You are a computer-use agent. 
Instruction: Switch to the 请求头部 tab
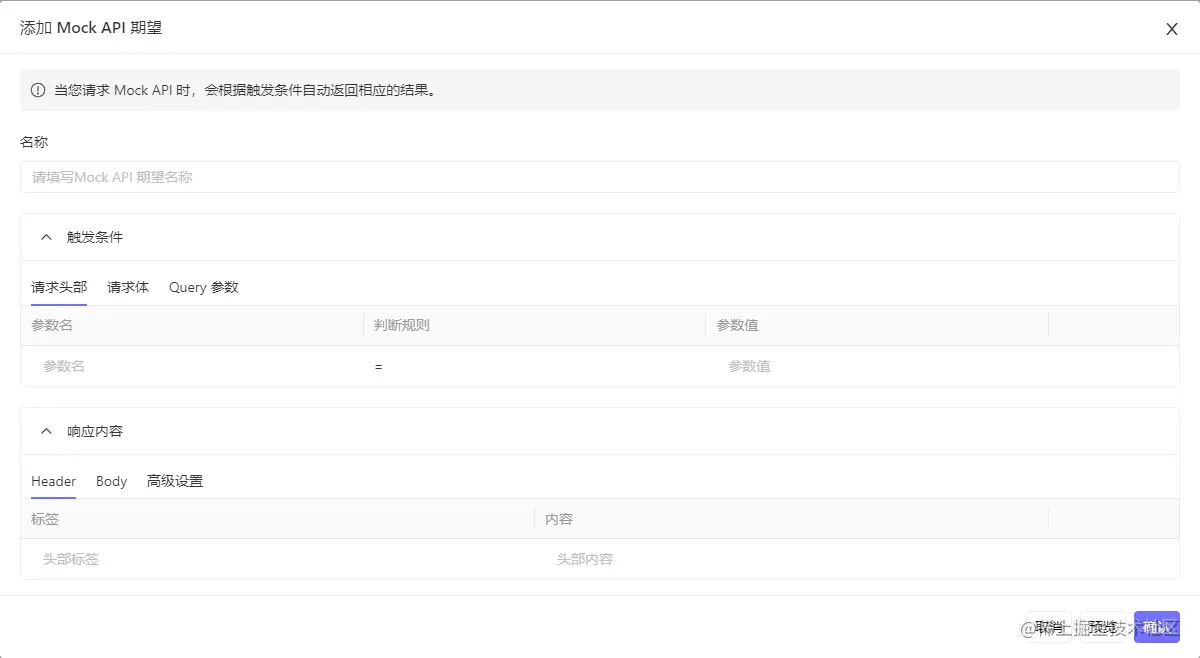(59, 287)
